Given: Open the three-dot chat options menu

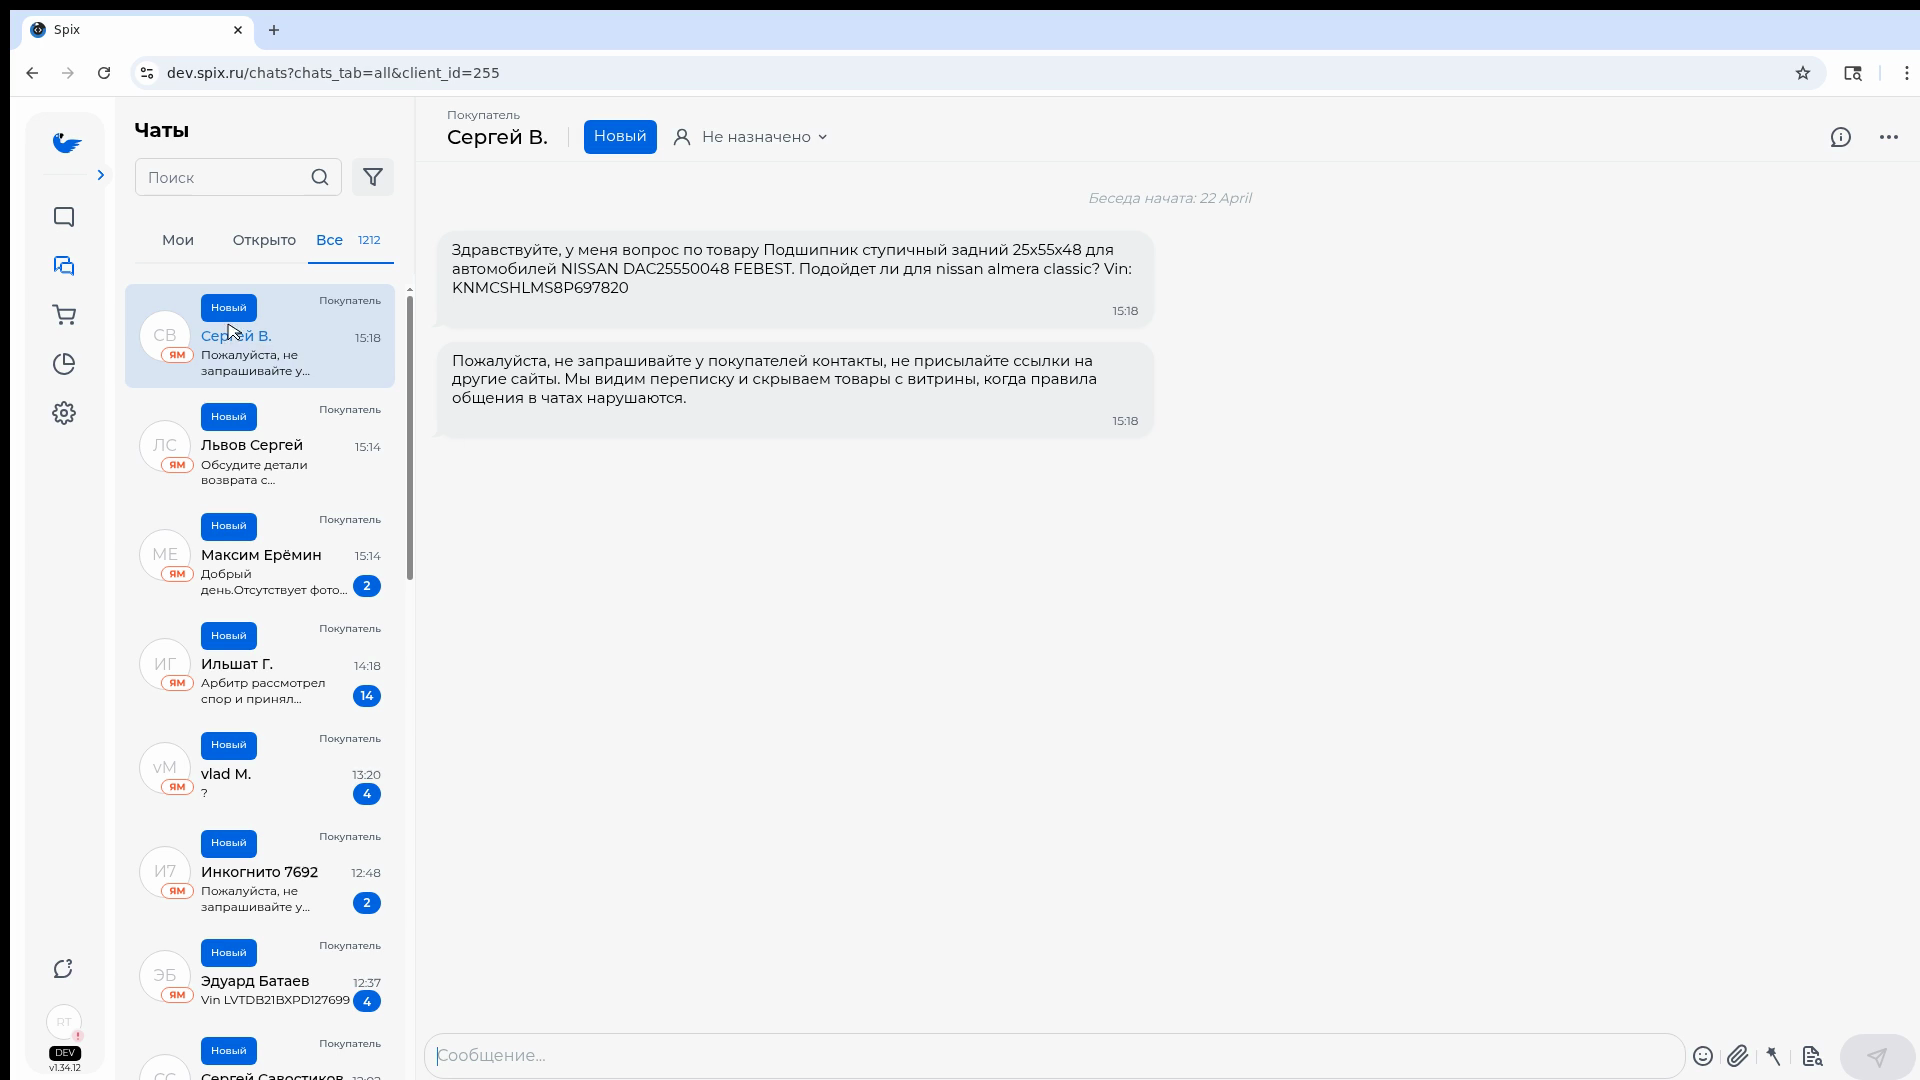Looking at the screenshot, I should [1889, 137].
